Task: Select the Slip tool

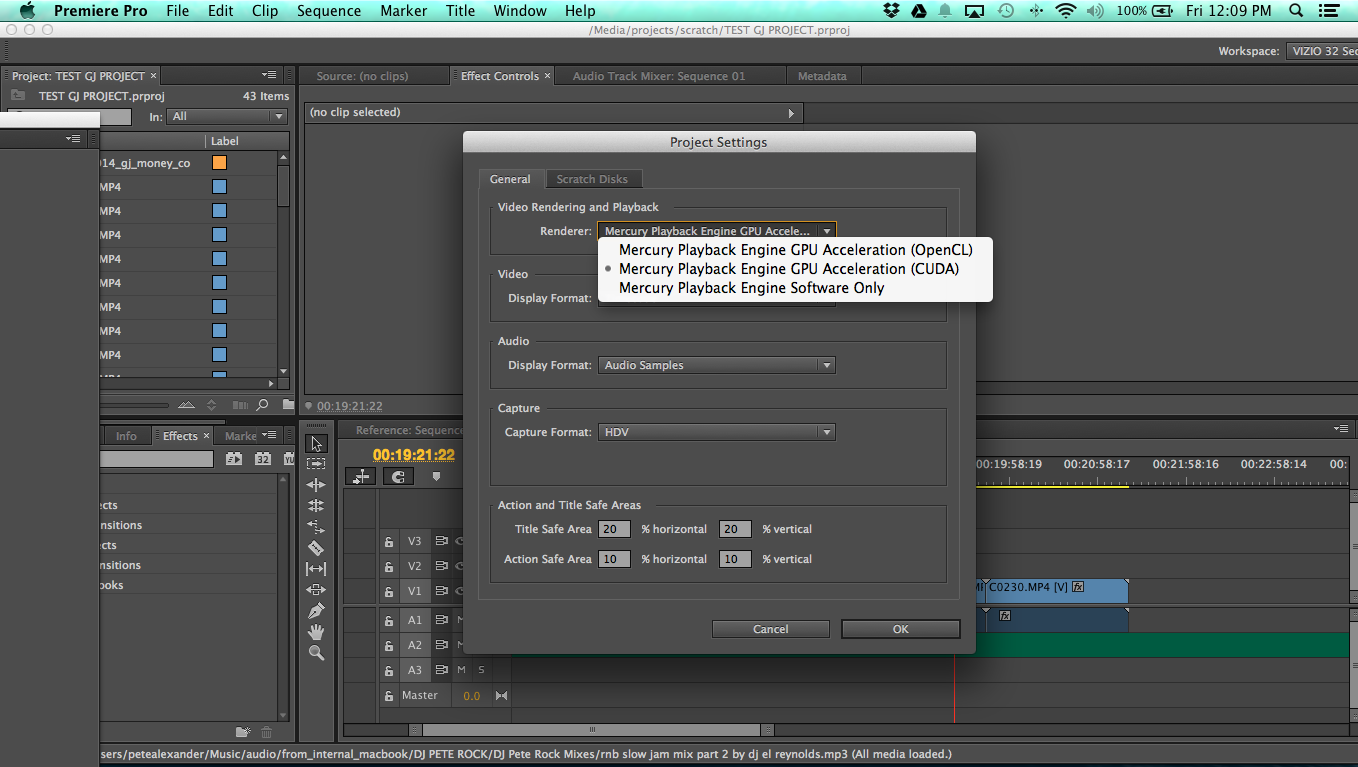Action: pos(316,569)
